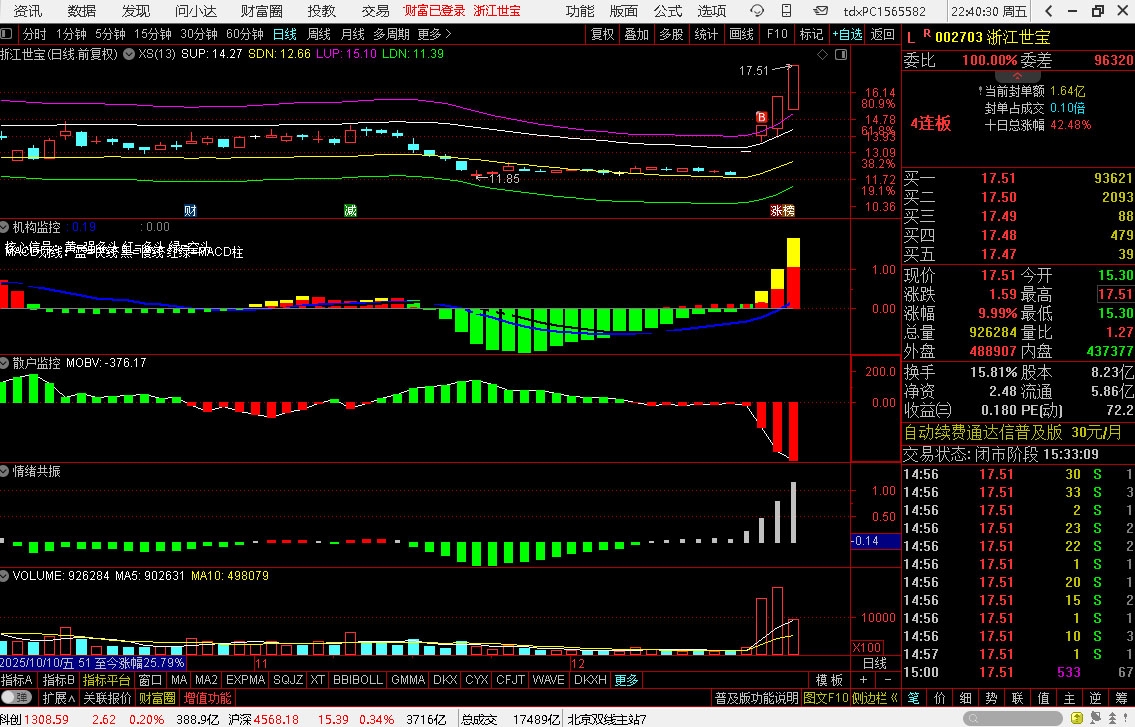Switch to the 分时 chart period
The width and height of the screenshot is (1135, 727).
pos(34,34)
